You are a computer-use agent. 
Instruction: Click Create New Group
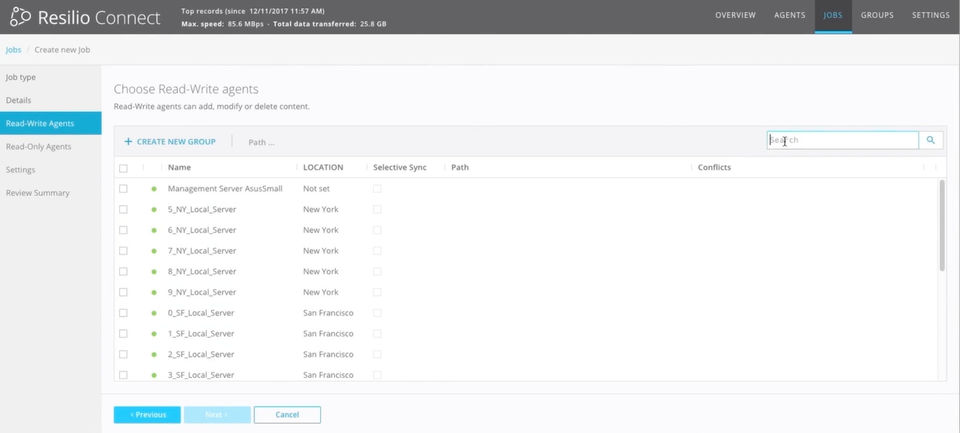[x=170, y=141]
